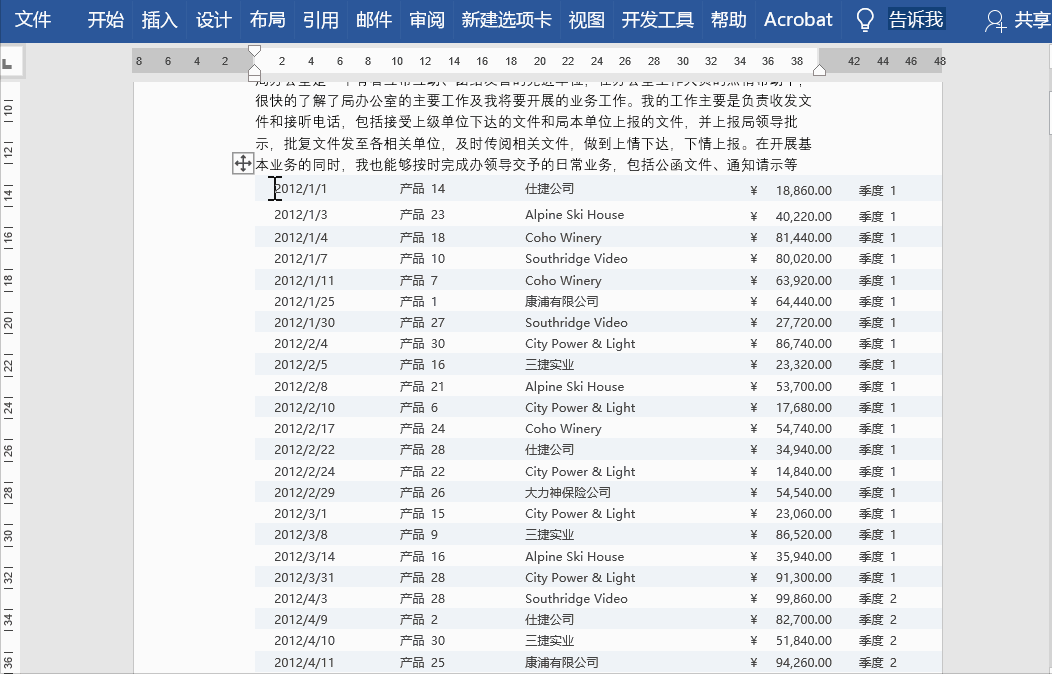Click Southridge Video in 2012/1/7 row
The height and width of the screenshot is (674, 1052).
[576, 258]
